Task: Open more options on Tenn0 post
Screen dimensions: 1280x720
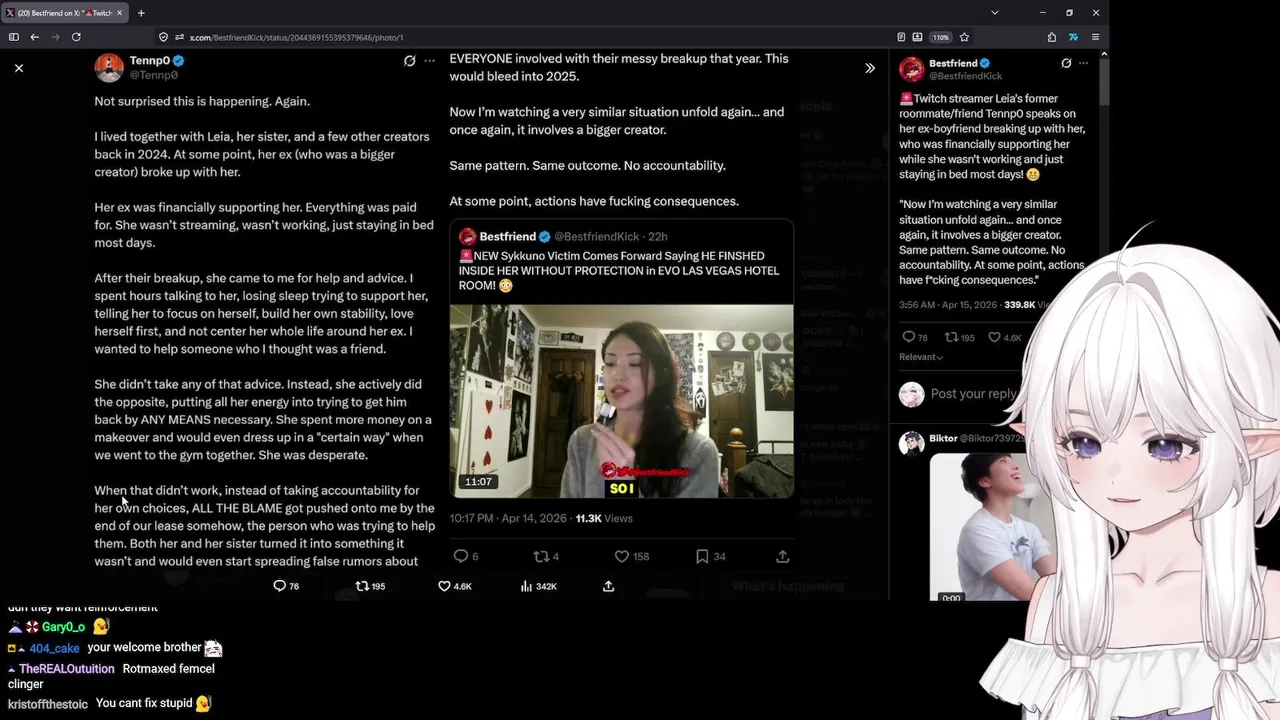Action: 429,61
